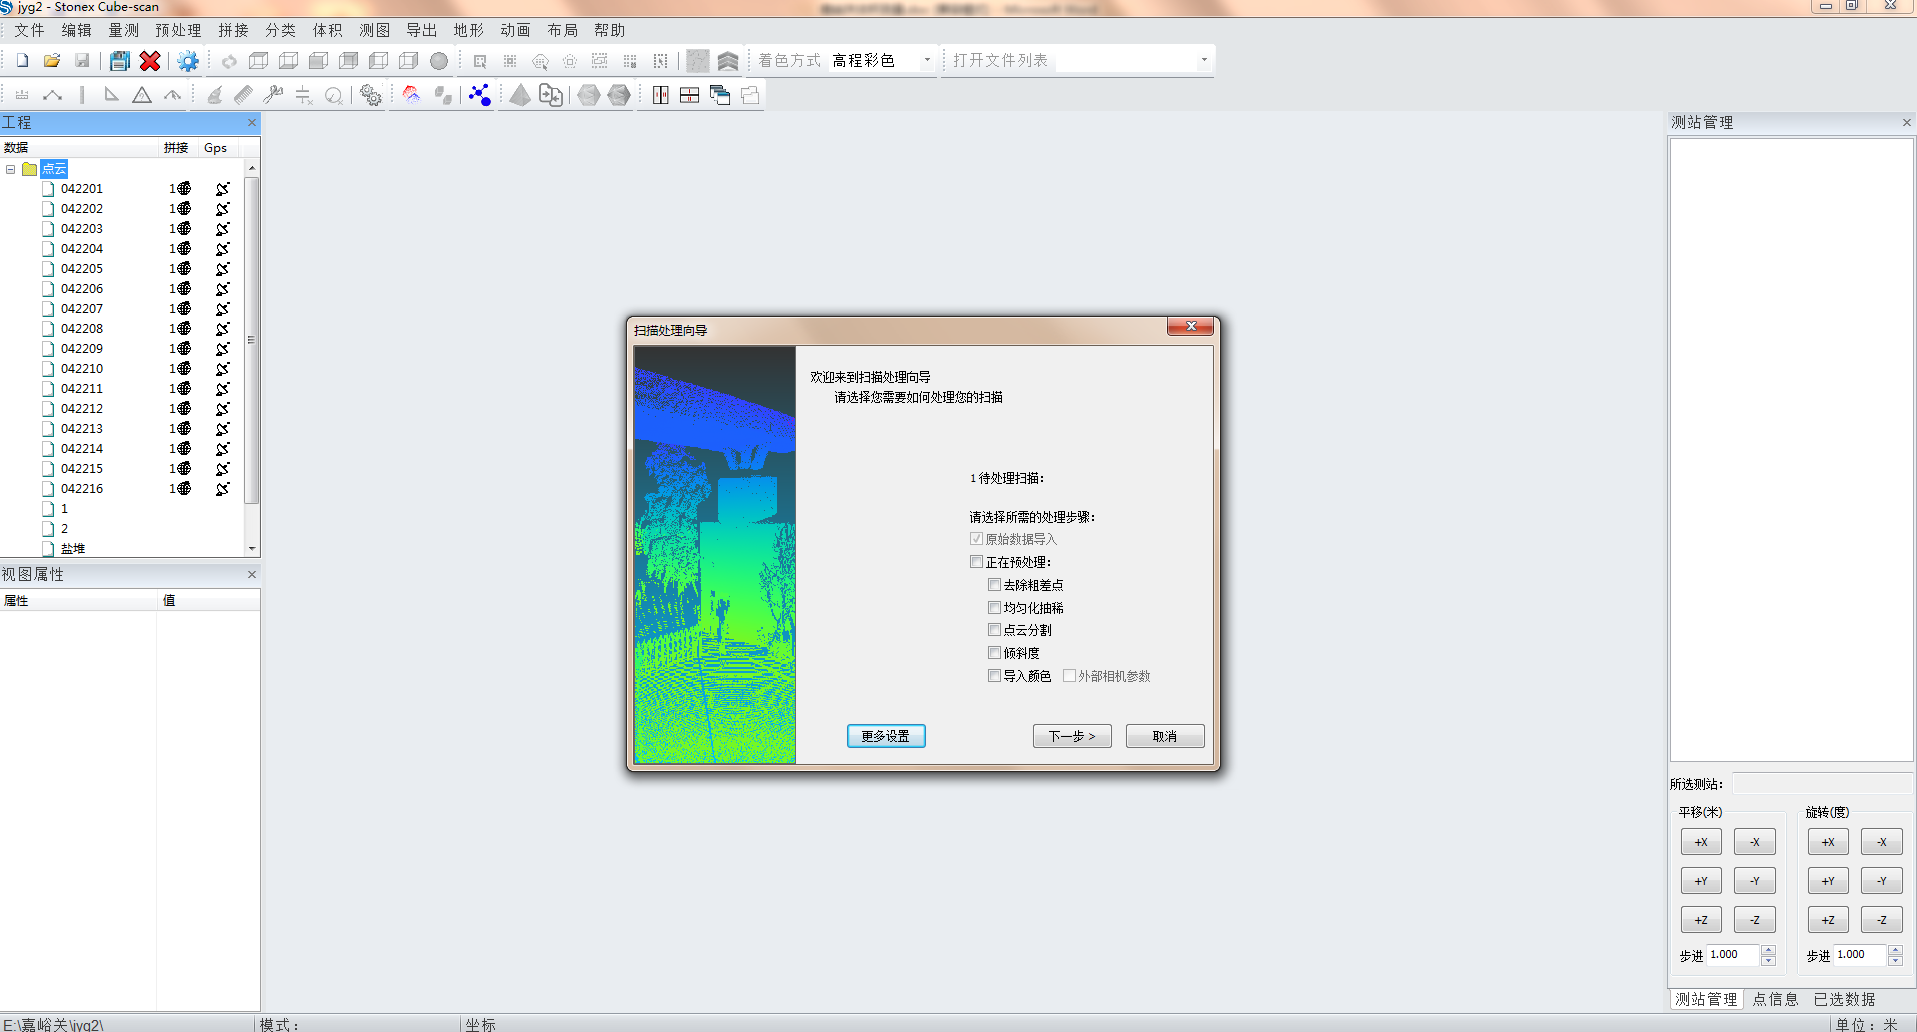The image size is (1917, 1032).
Task: Click the 下一步 button in wizard
Action: (x=1071, y=736)
